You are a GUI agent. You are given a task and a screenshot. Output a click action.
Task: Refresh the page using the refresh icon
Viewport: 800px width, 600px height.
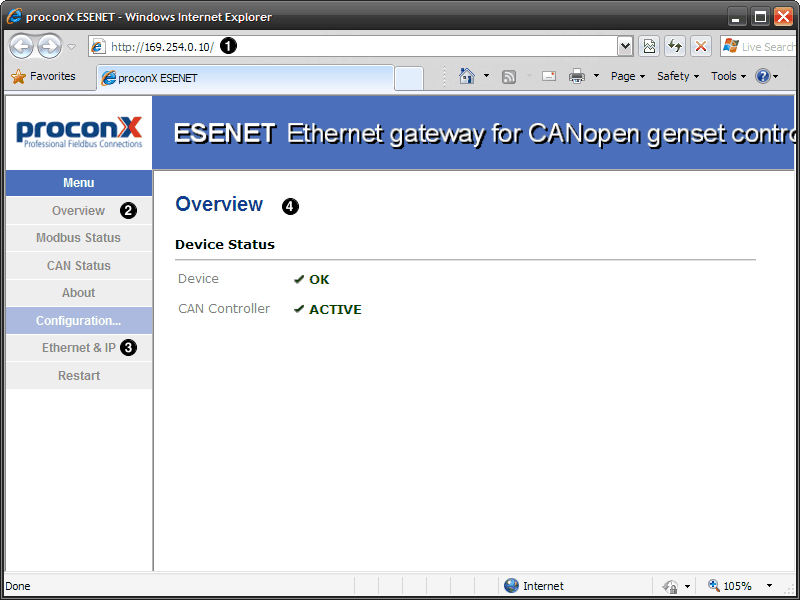click(x=675, y=46)
